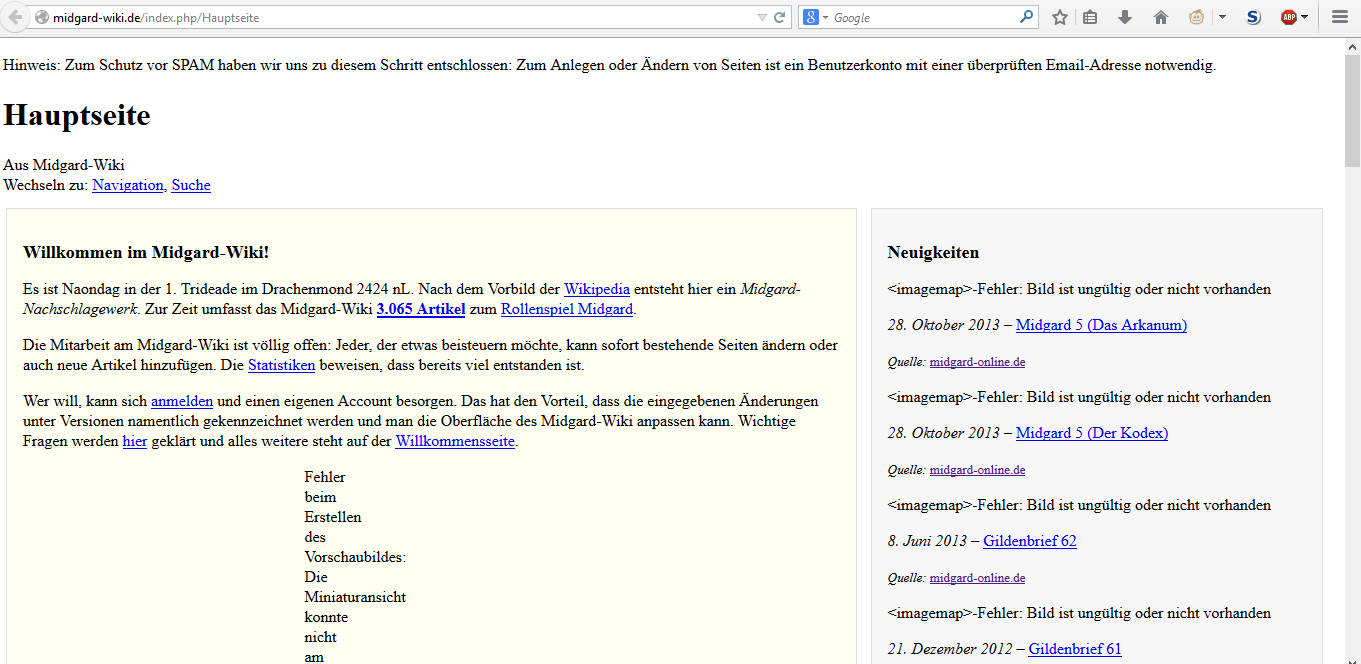The image size is (1361, 664).
Task: Go to the browser home page icon
Action: click(x=1161, y=17)
